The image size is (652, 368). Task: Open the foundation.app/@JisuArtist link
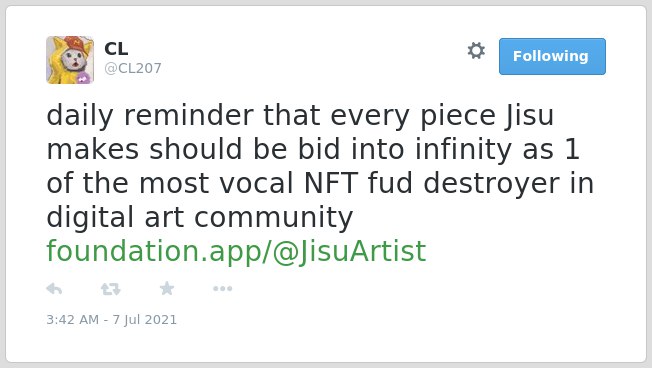click(236, 251)
